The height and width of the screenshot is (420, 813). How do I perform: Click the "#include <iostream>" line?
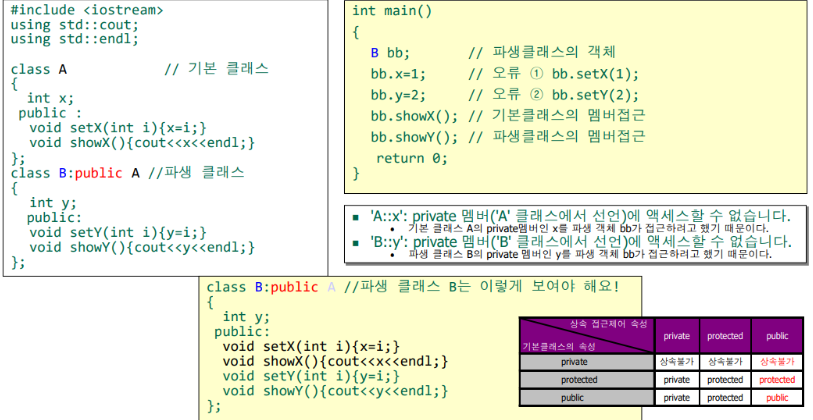point(87,10)
